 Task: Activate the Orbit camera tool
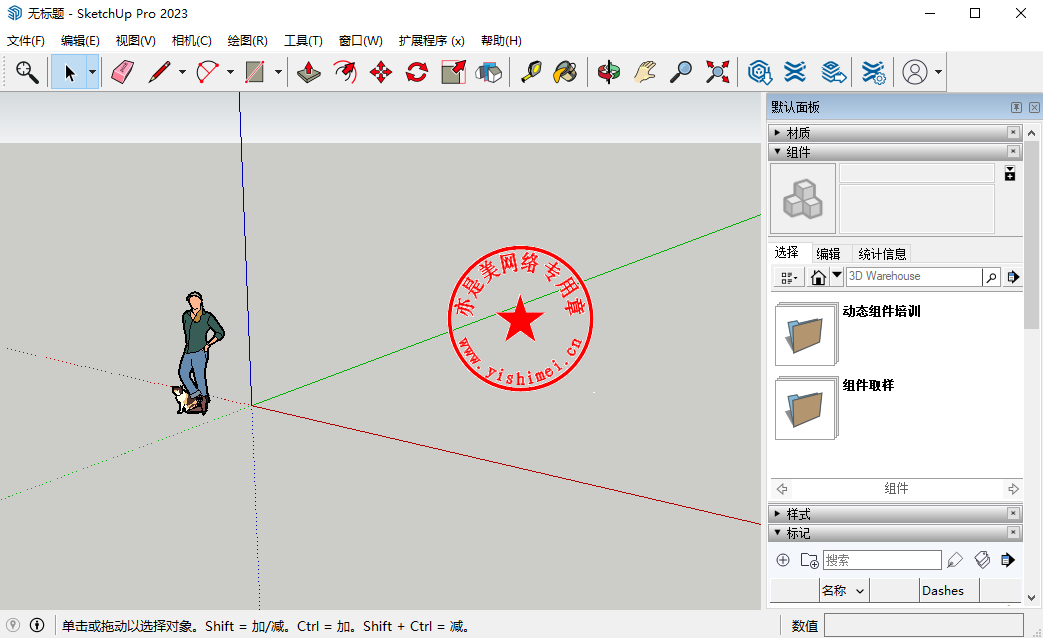click(x=608, y=72)
